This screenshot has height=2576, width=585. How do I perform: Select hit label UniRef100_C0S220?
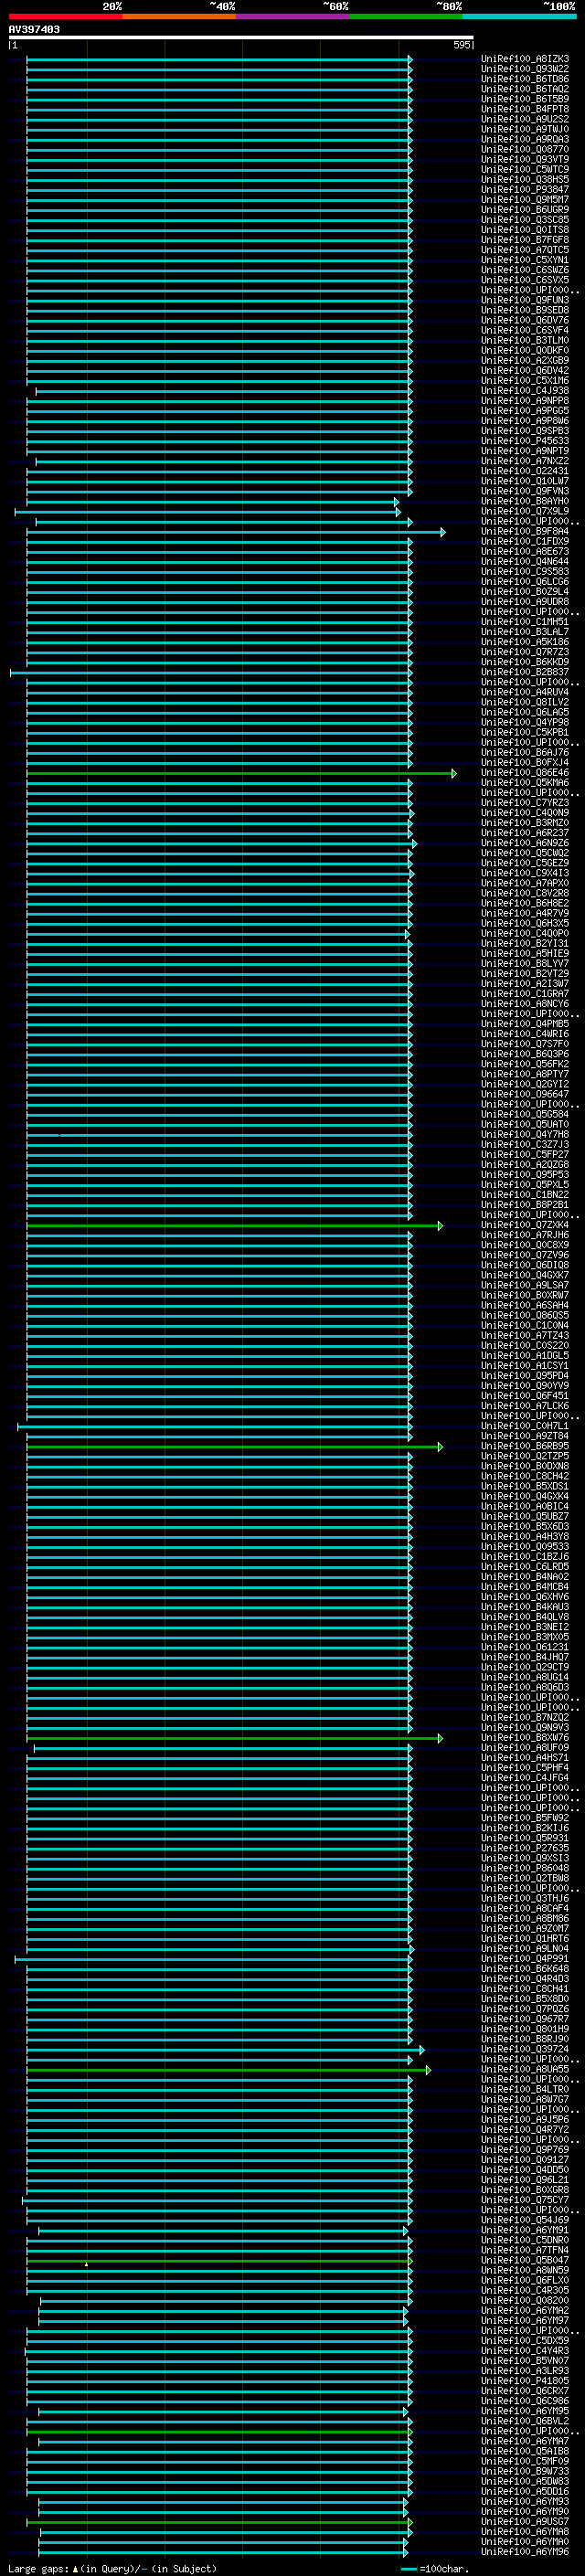pyautogui.click(x=525, y=1346)
